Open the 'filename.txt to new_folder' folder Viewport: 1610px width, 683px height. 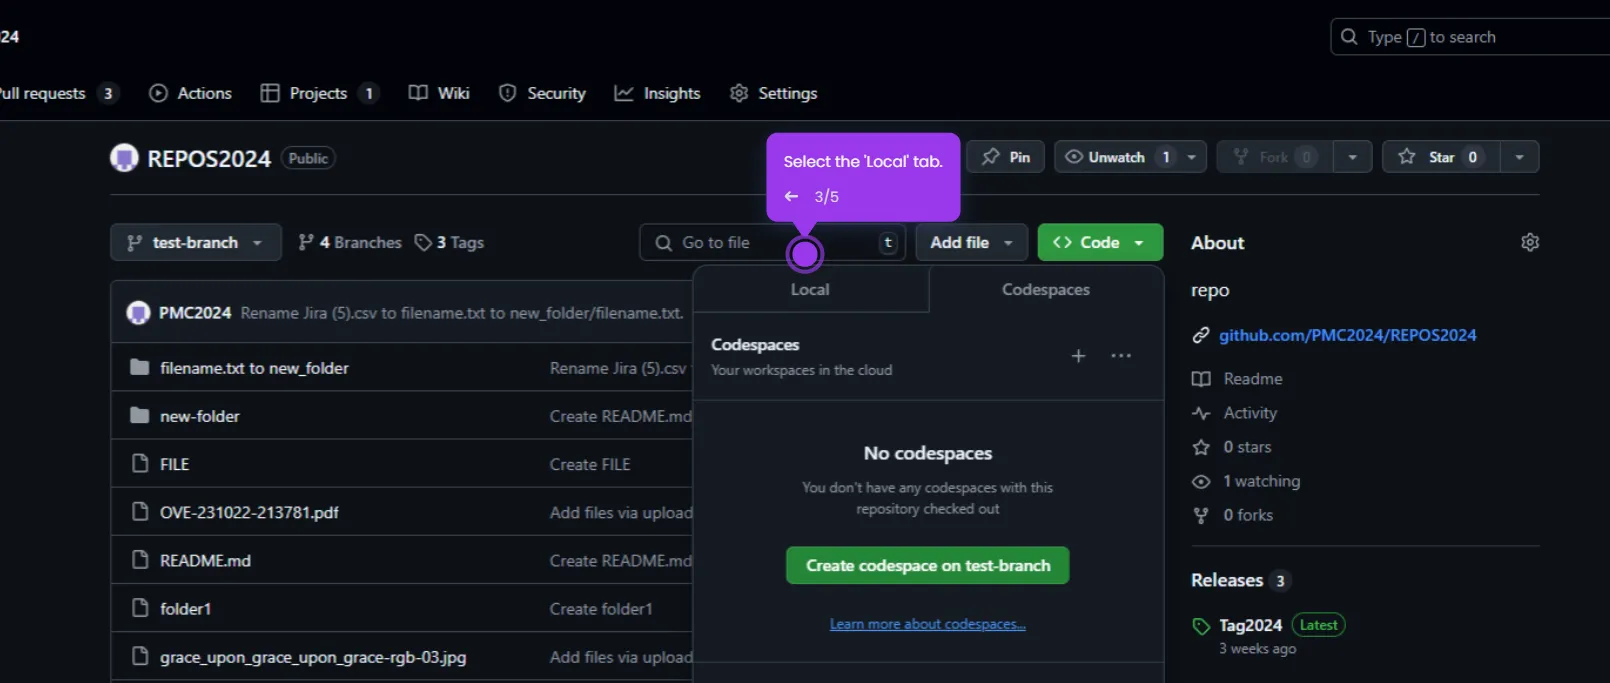254,368
